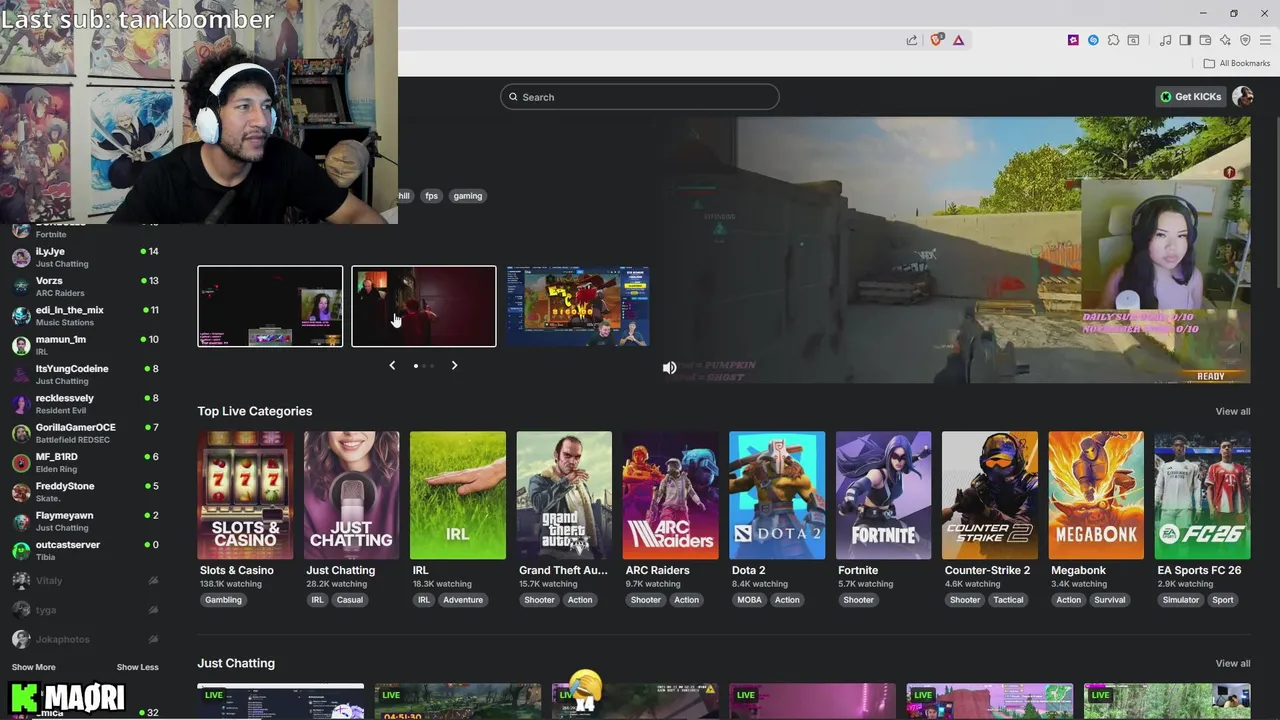Go to next featured stream arrow

[454, 365]
